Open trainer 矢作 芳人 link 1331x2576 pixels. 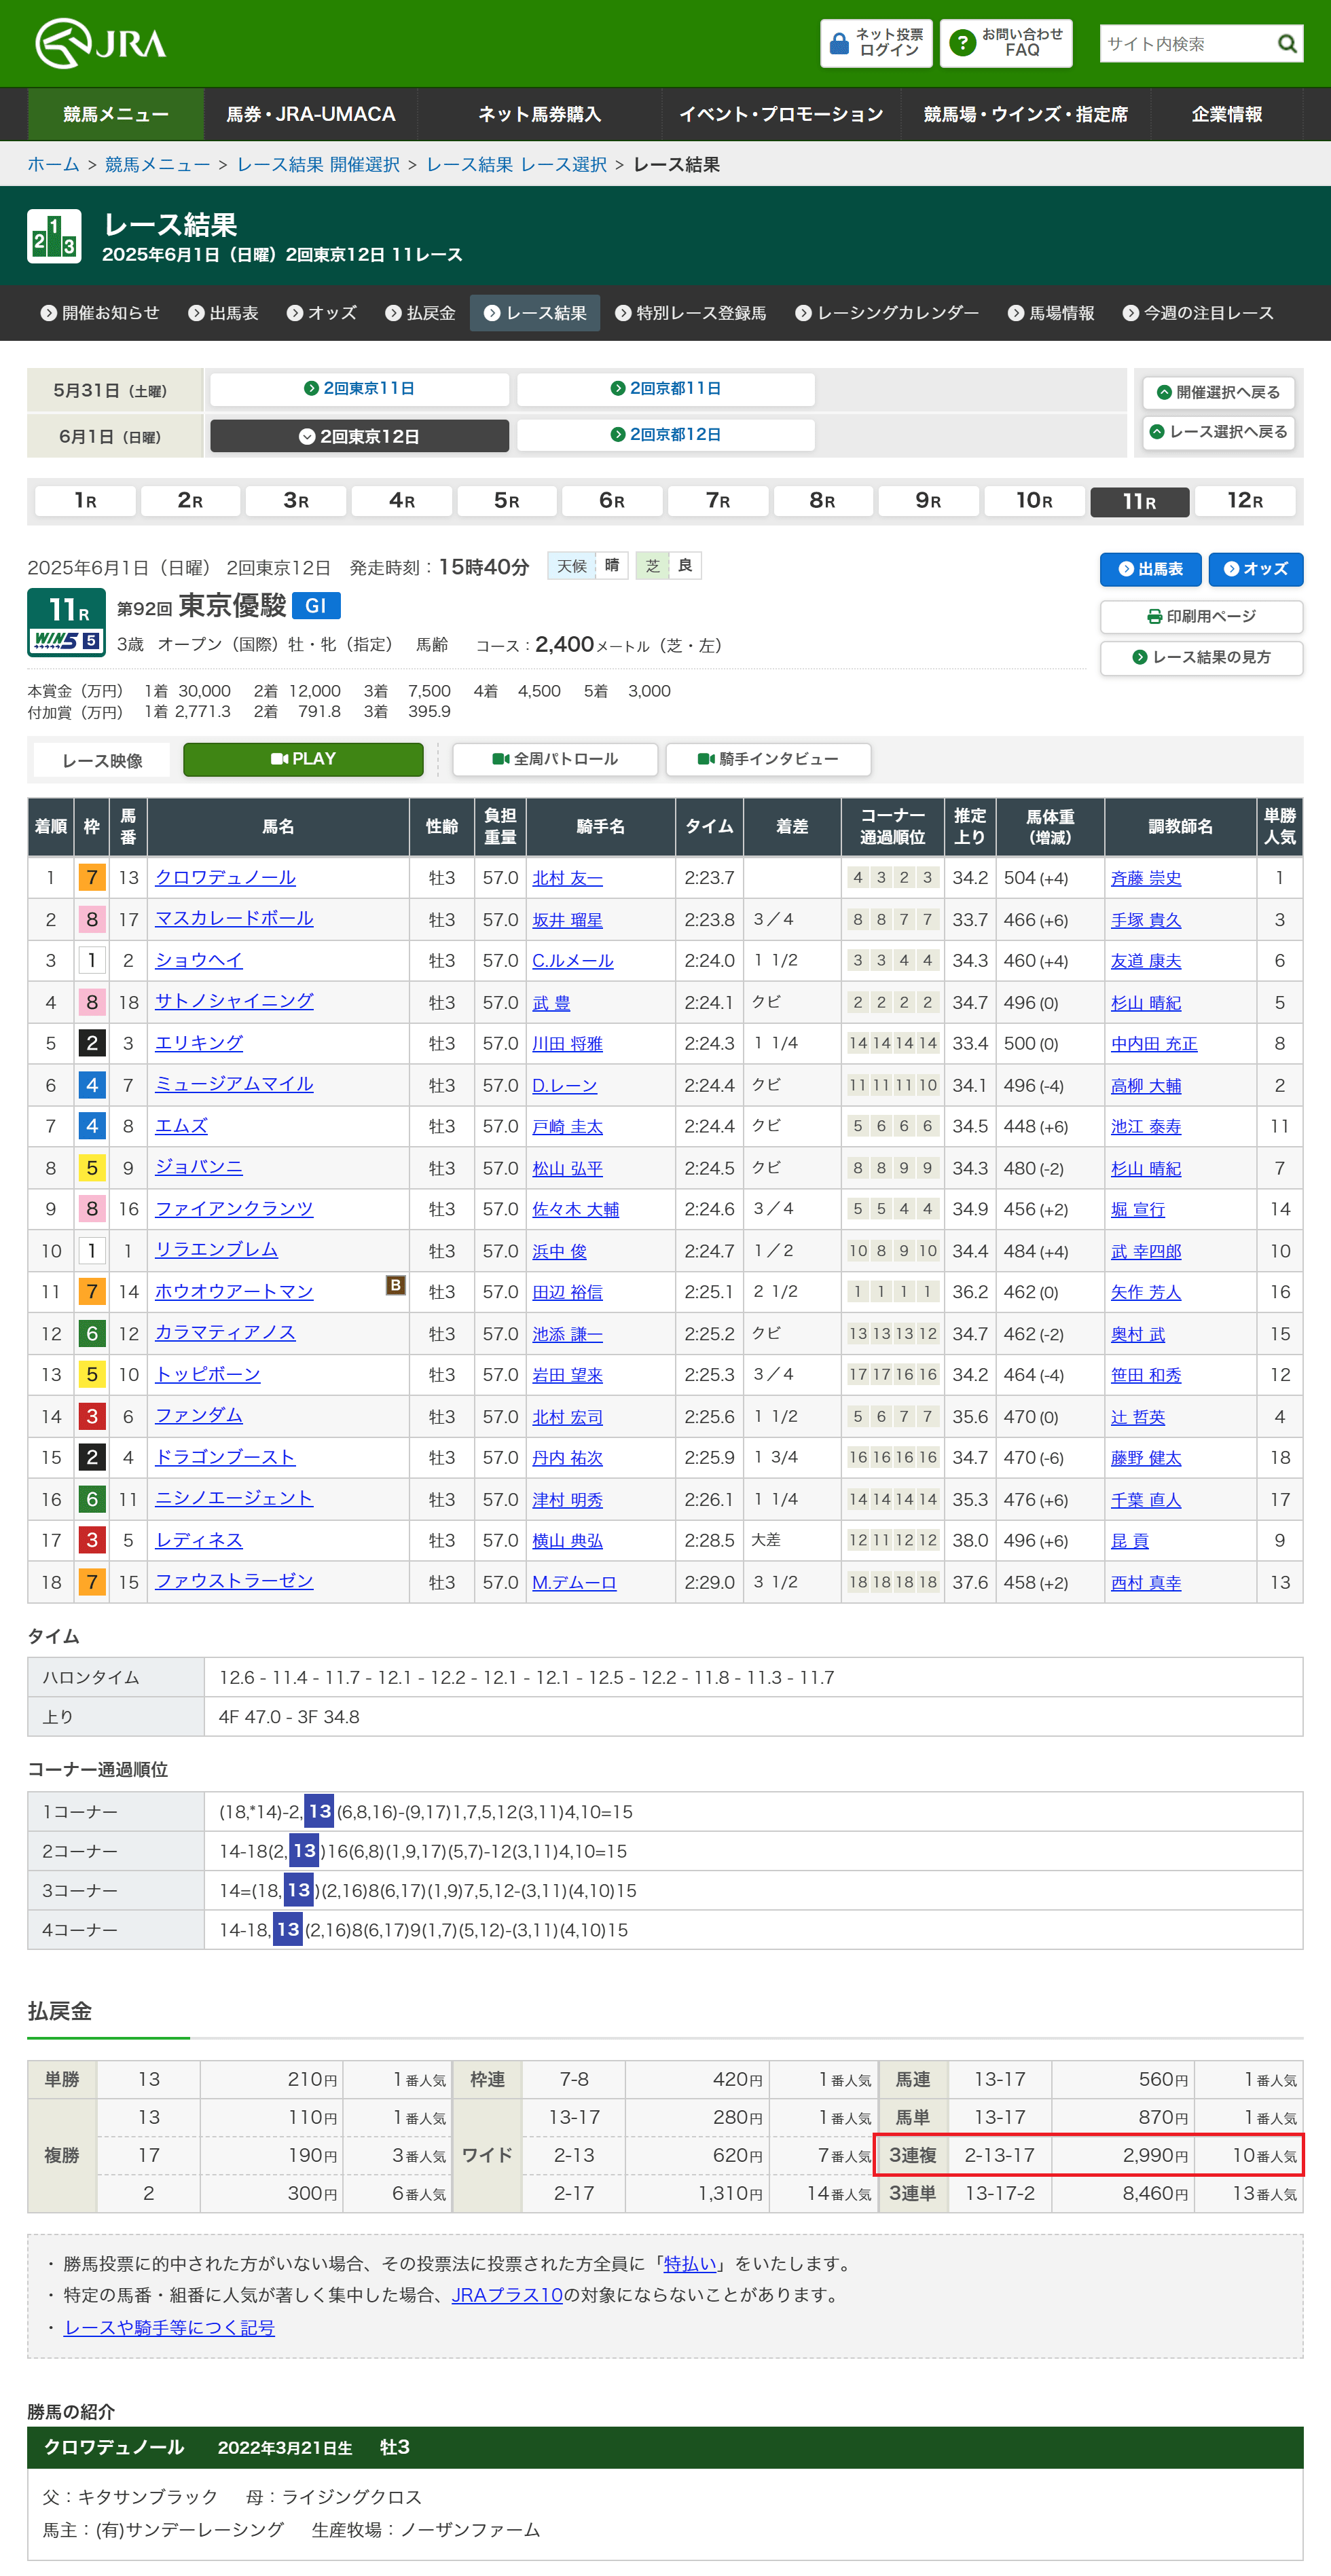click(x=1146, y=1293)
